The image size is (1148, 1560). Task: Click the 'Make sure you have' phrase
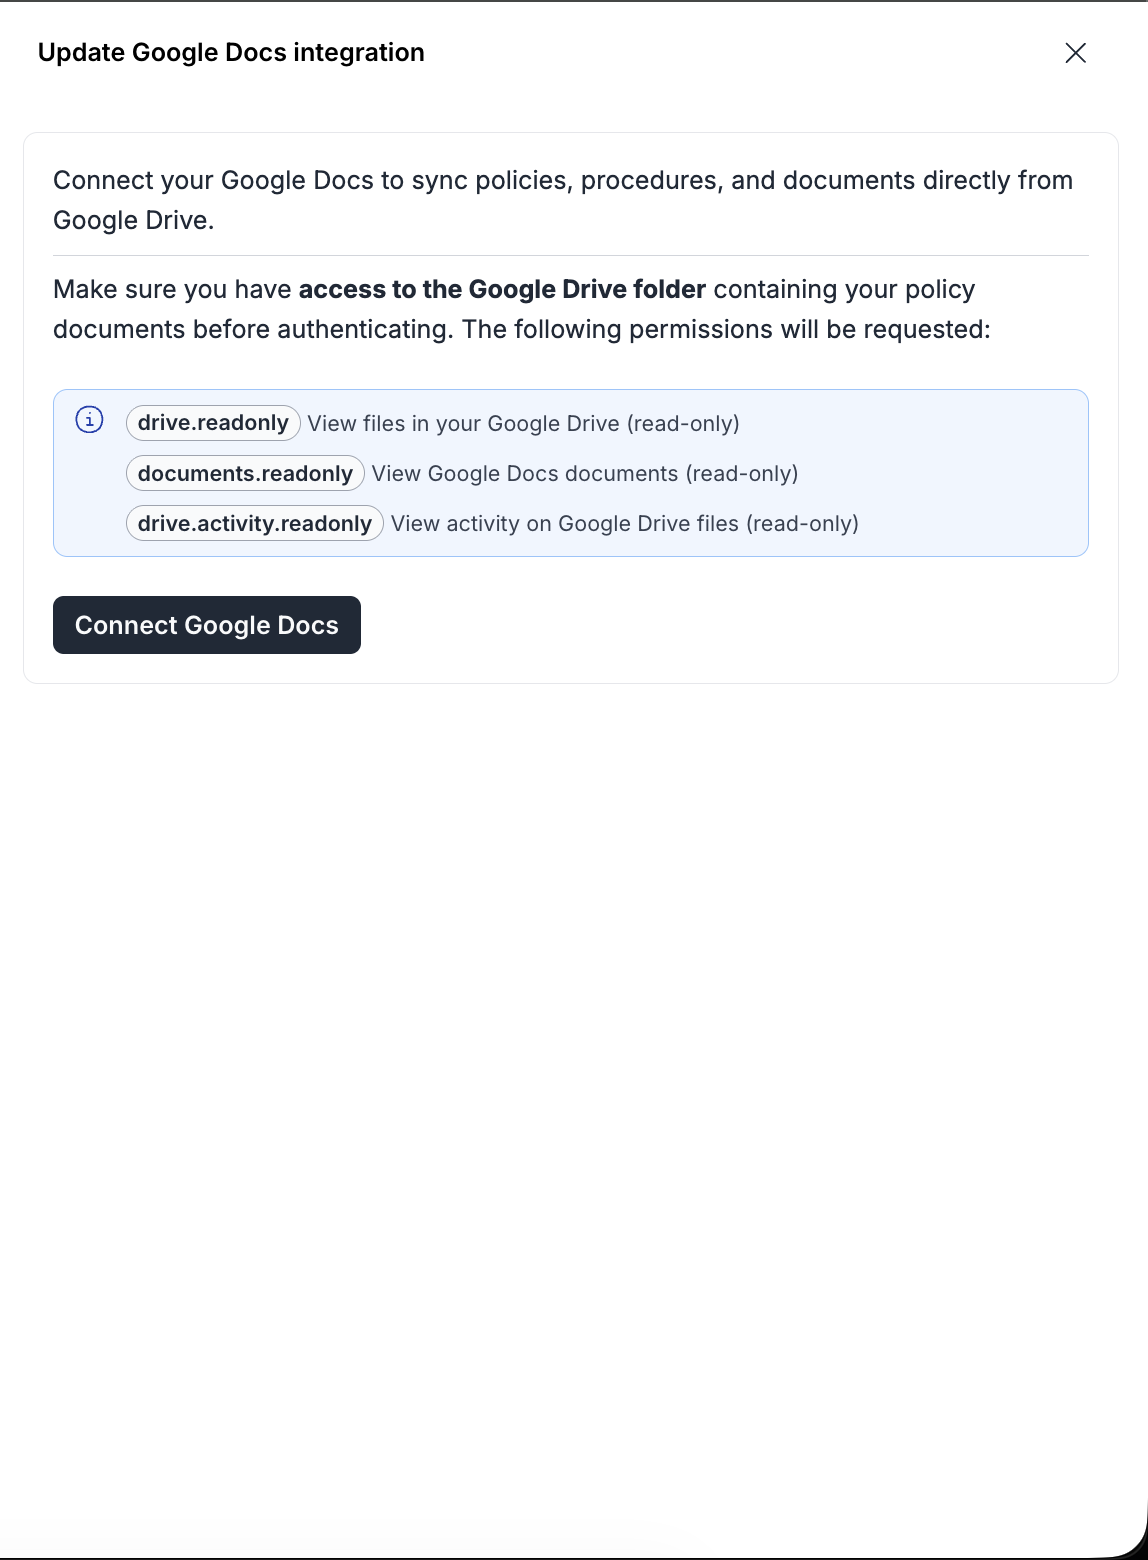[172, 290]
